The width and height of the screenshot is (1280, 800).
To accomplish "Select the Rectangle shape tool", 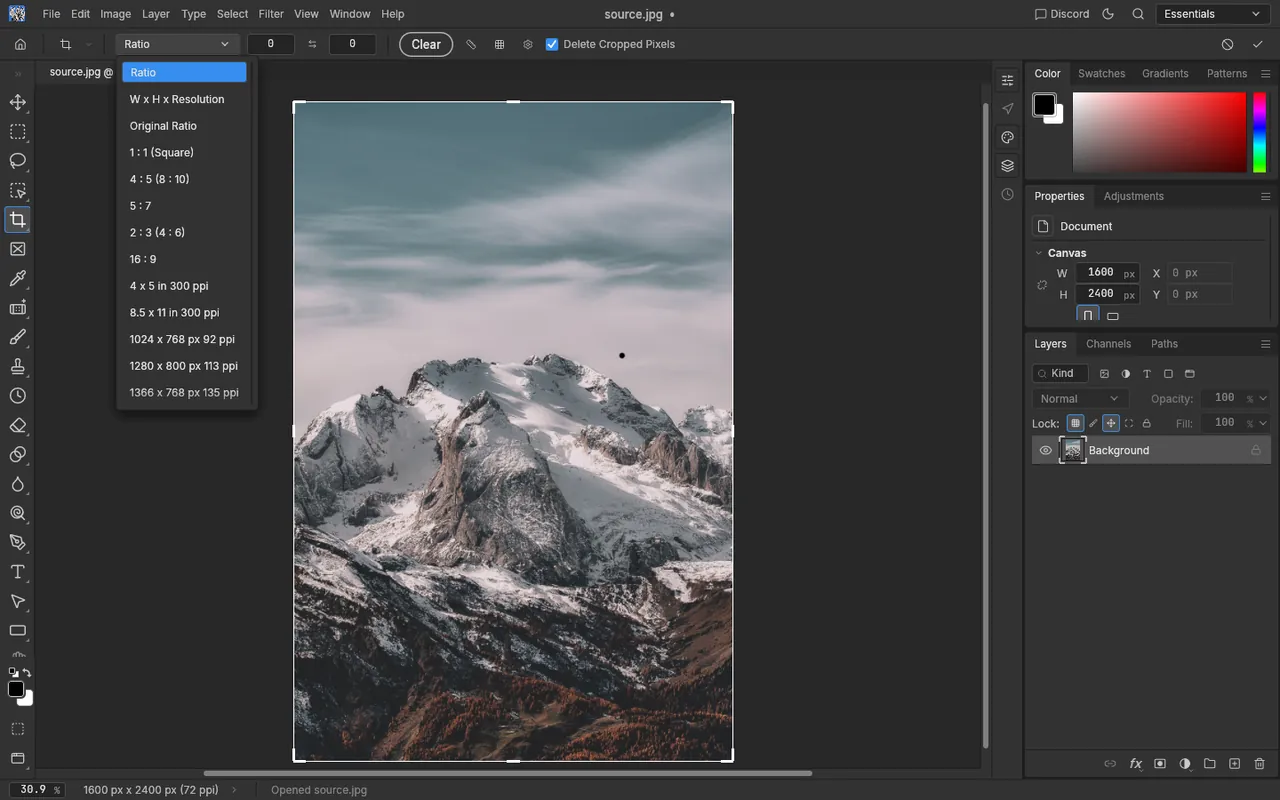I will [18, 631].
